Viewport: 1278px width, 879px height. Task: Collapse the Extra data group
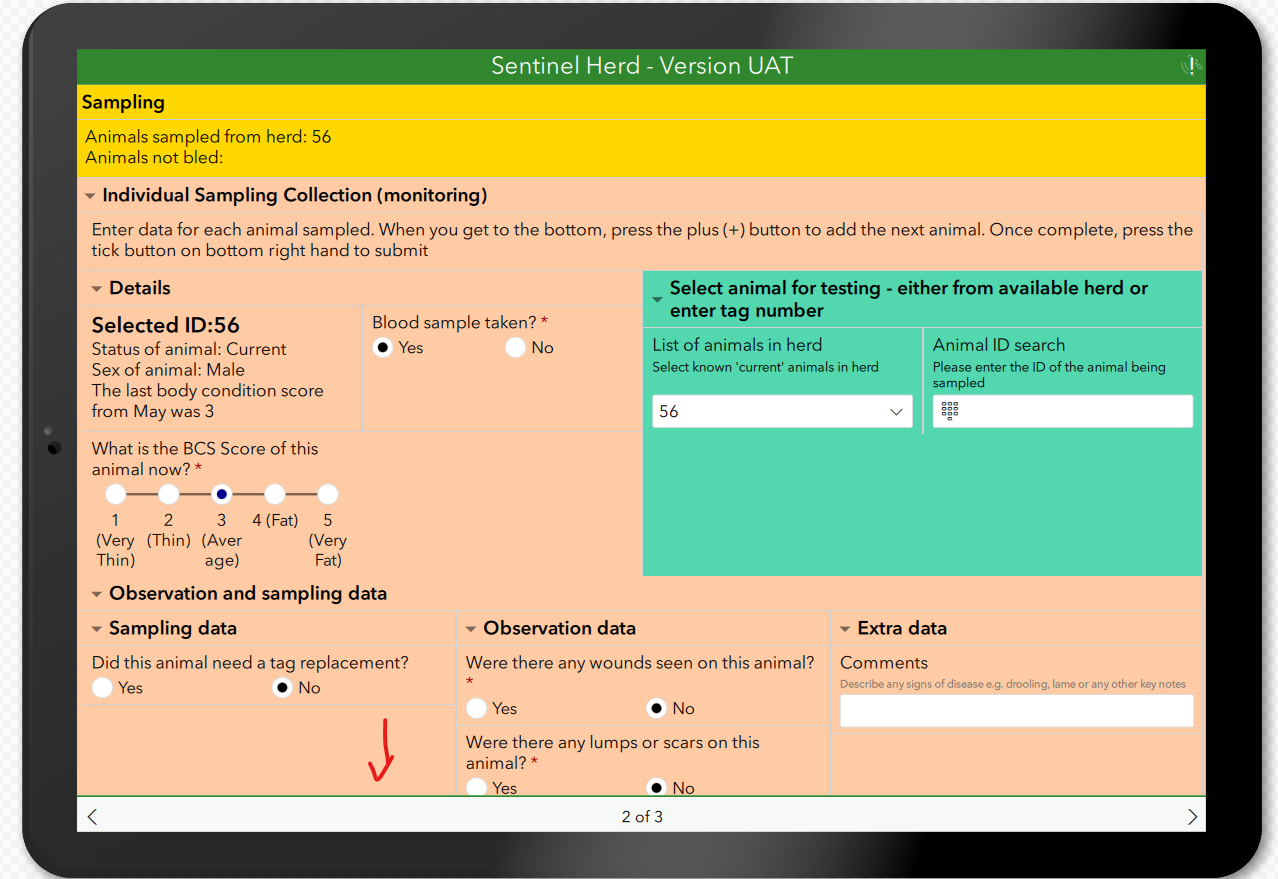[845, 629]
